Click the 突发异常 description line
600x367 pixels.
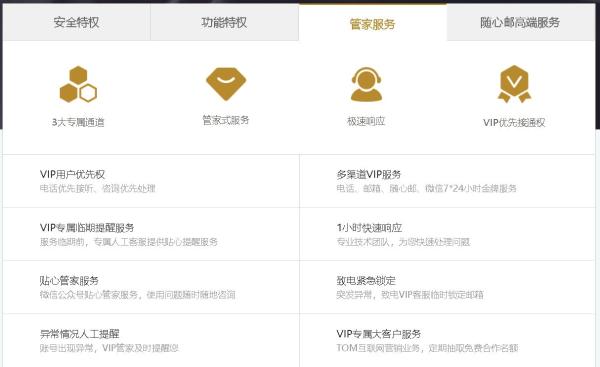pyautogui.click(x=410, y=295)
